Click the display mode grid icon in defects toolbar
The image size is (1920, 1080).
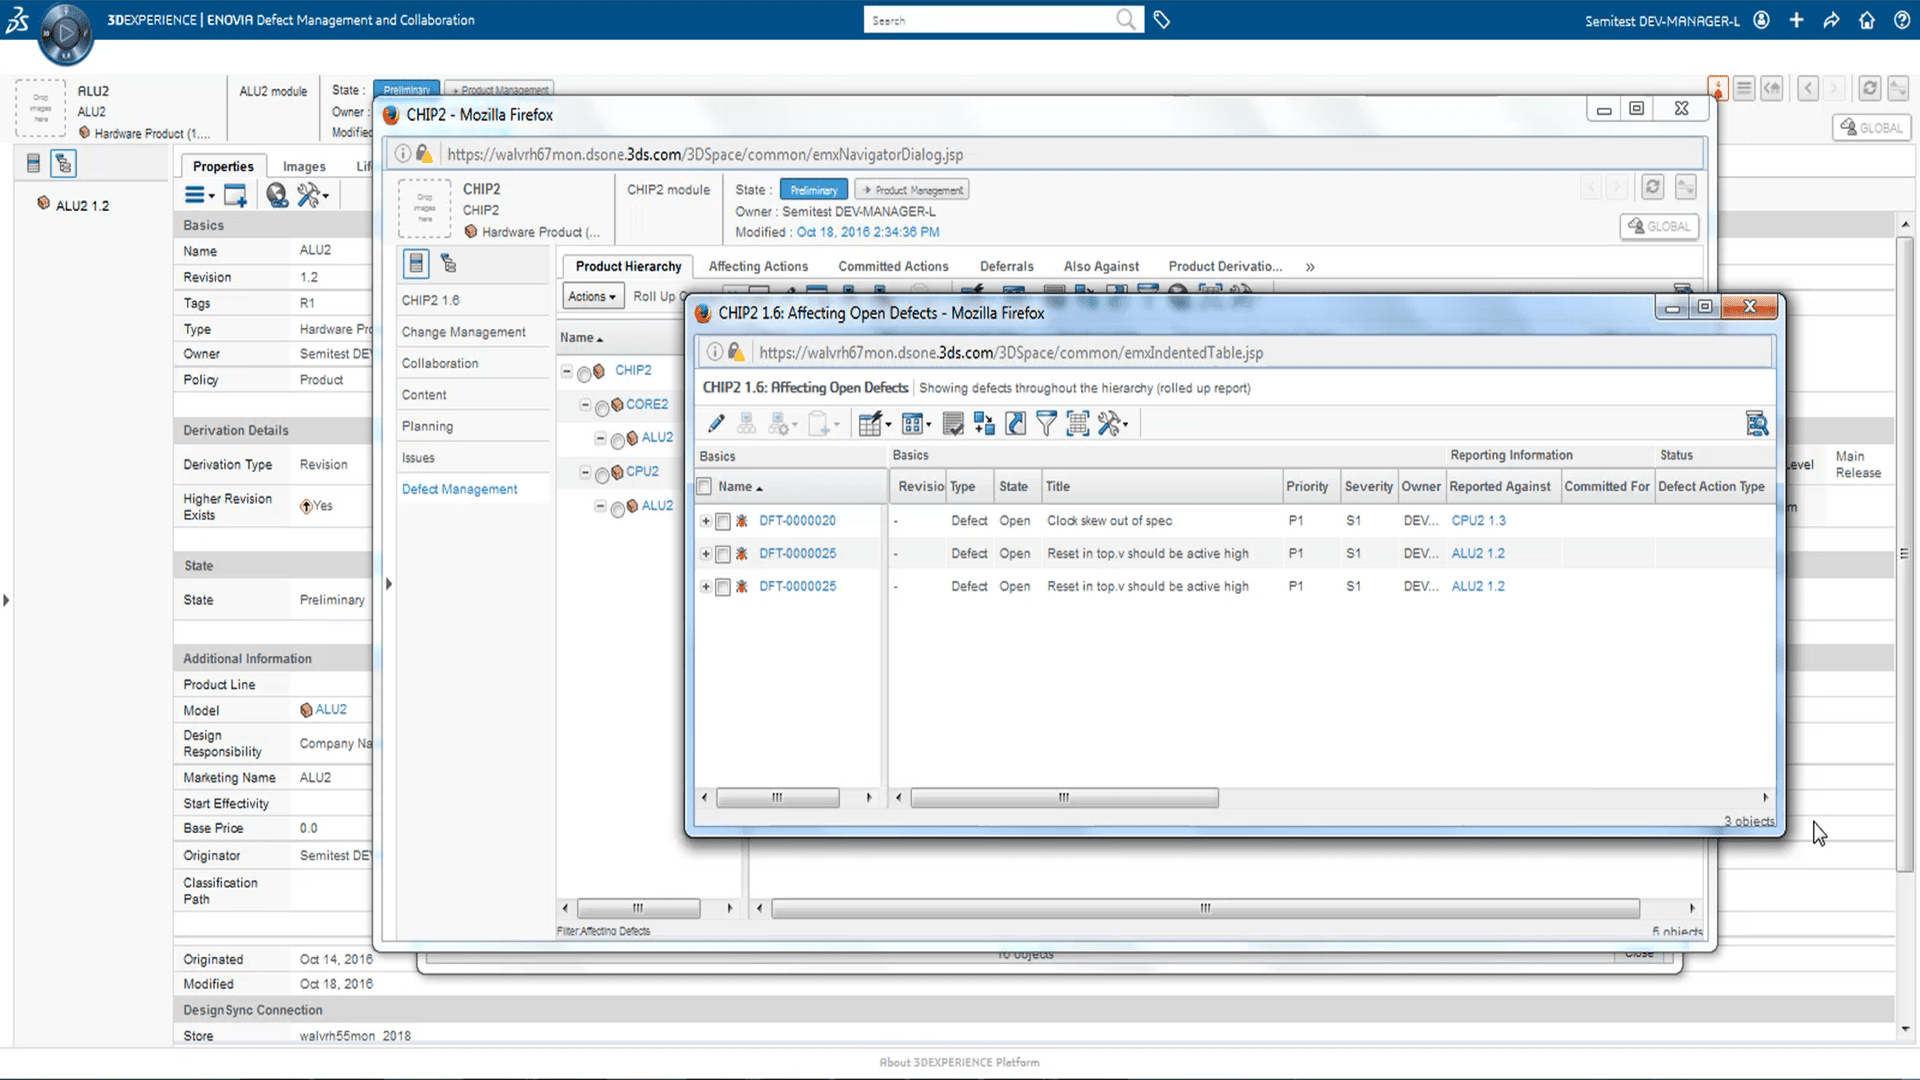point(916,424)
